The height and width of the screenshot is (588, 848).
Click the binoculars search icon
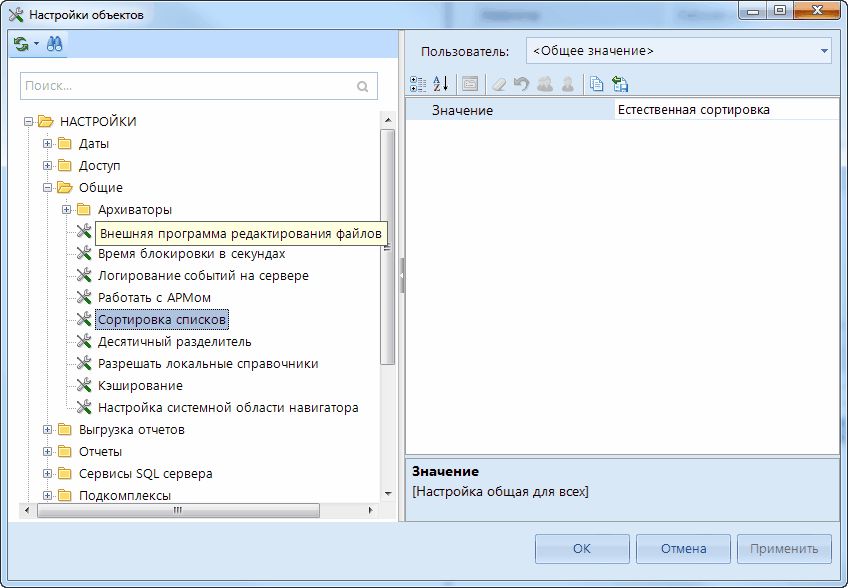(54, 44)
